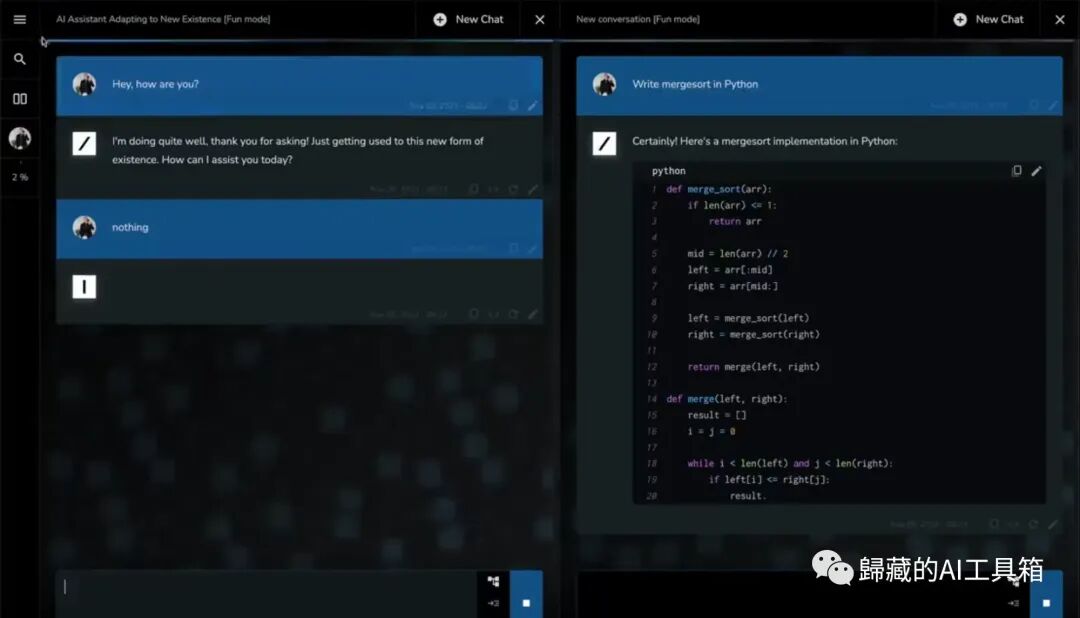Copy the python code block
Image resolution: width=1080 pixels, height=618 pixels.
coord(1017,170)
